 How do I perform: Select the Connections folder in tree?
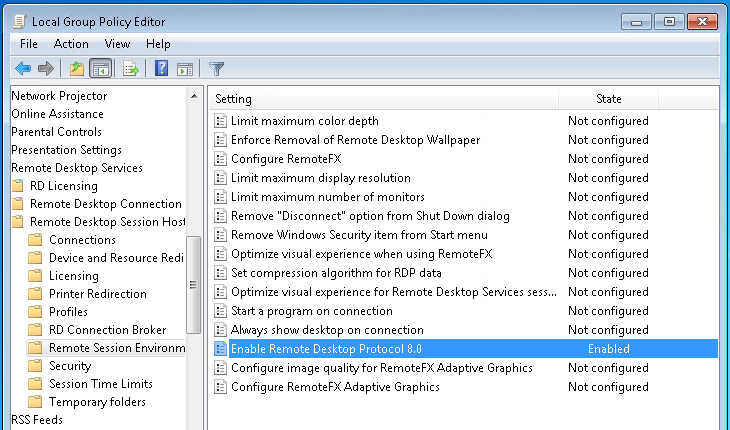[x=82, y=240]
